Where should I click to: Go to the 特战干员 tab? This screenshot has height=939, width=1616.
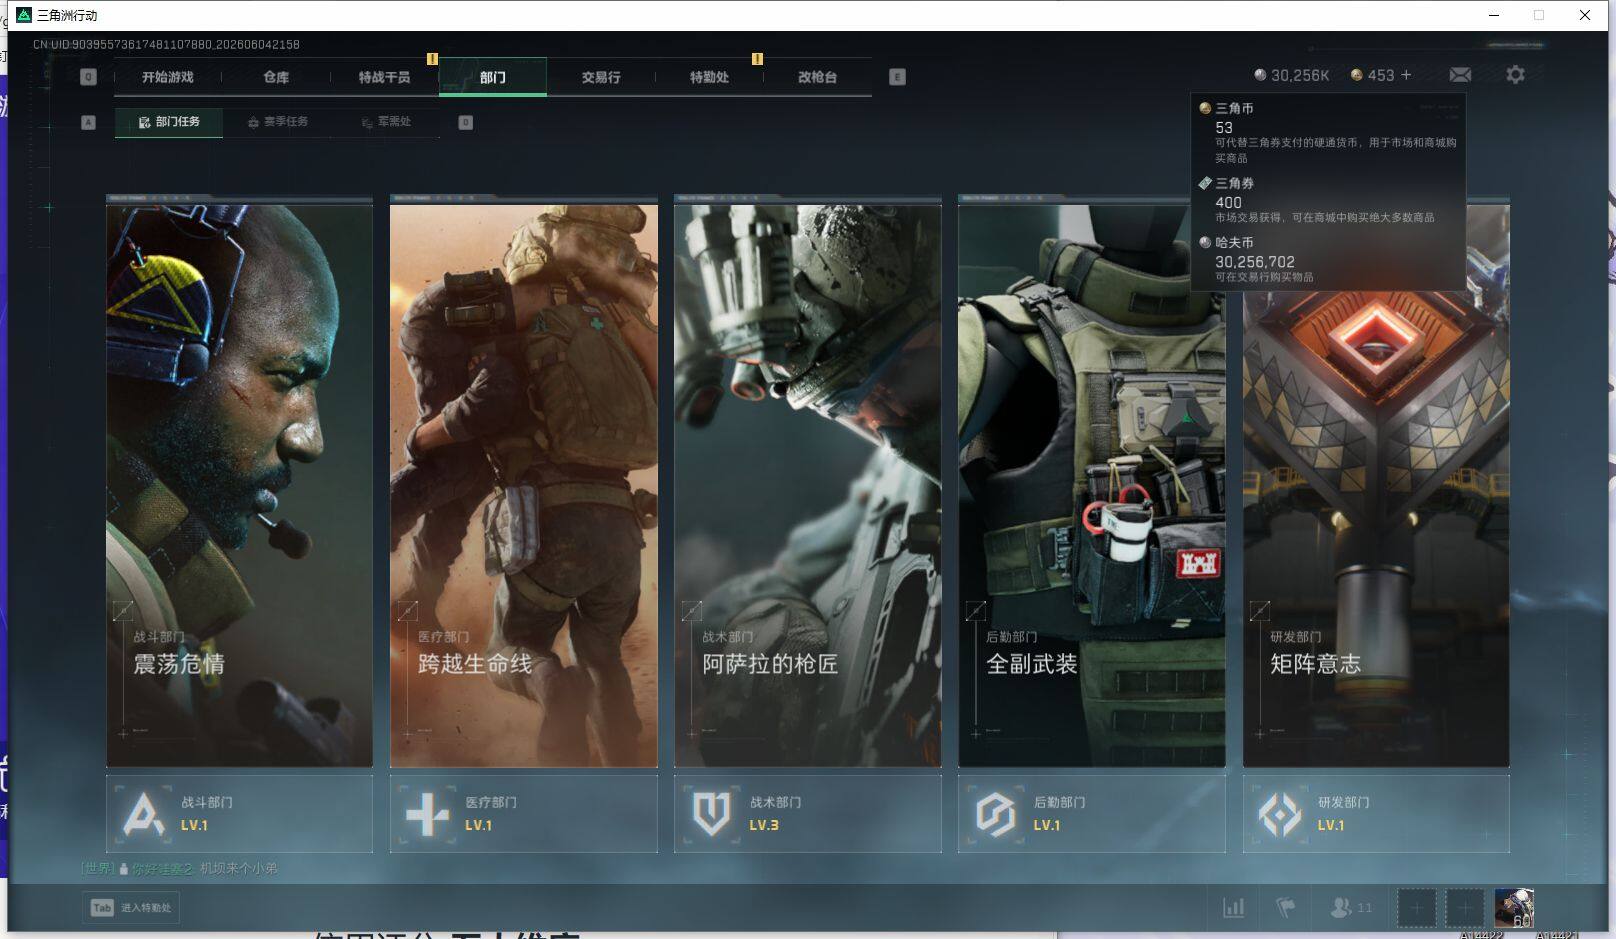(x=384, y=77)
